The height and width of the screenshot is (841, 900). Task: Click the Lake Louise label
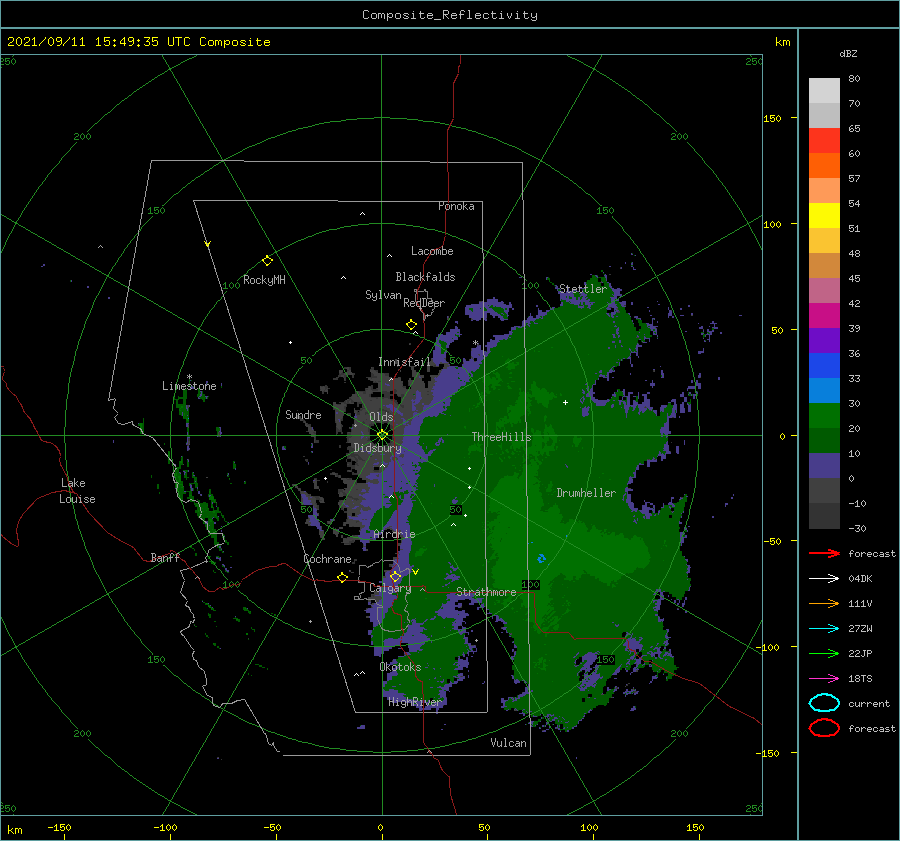77,491
